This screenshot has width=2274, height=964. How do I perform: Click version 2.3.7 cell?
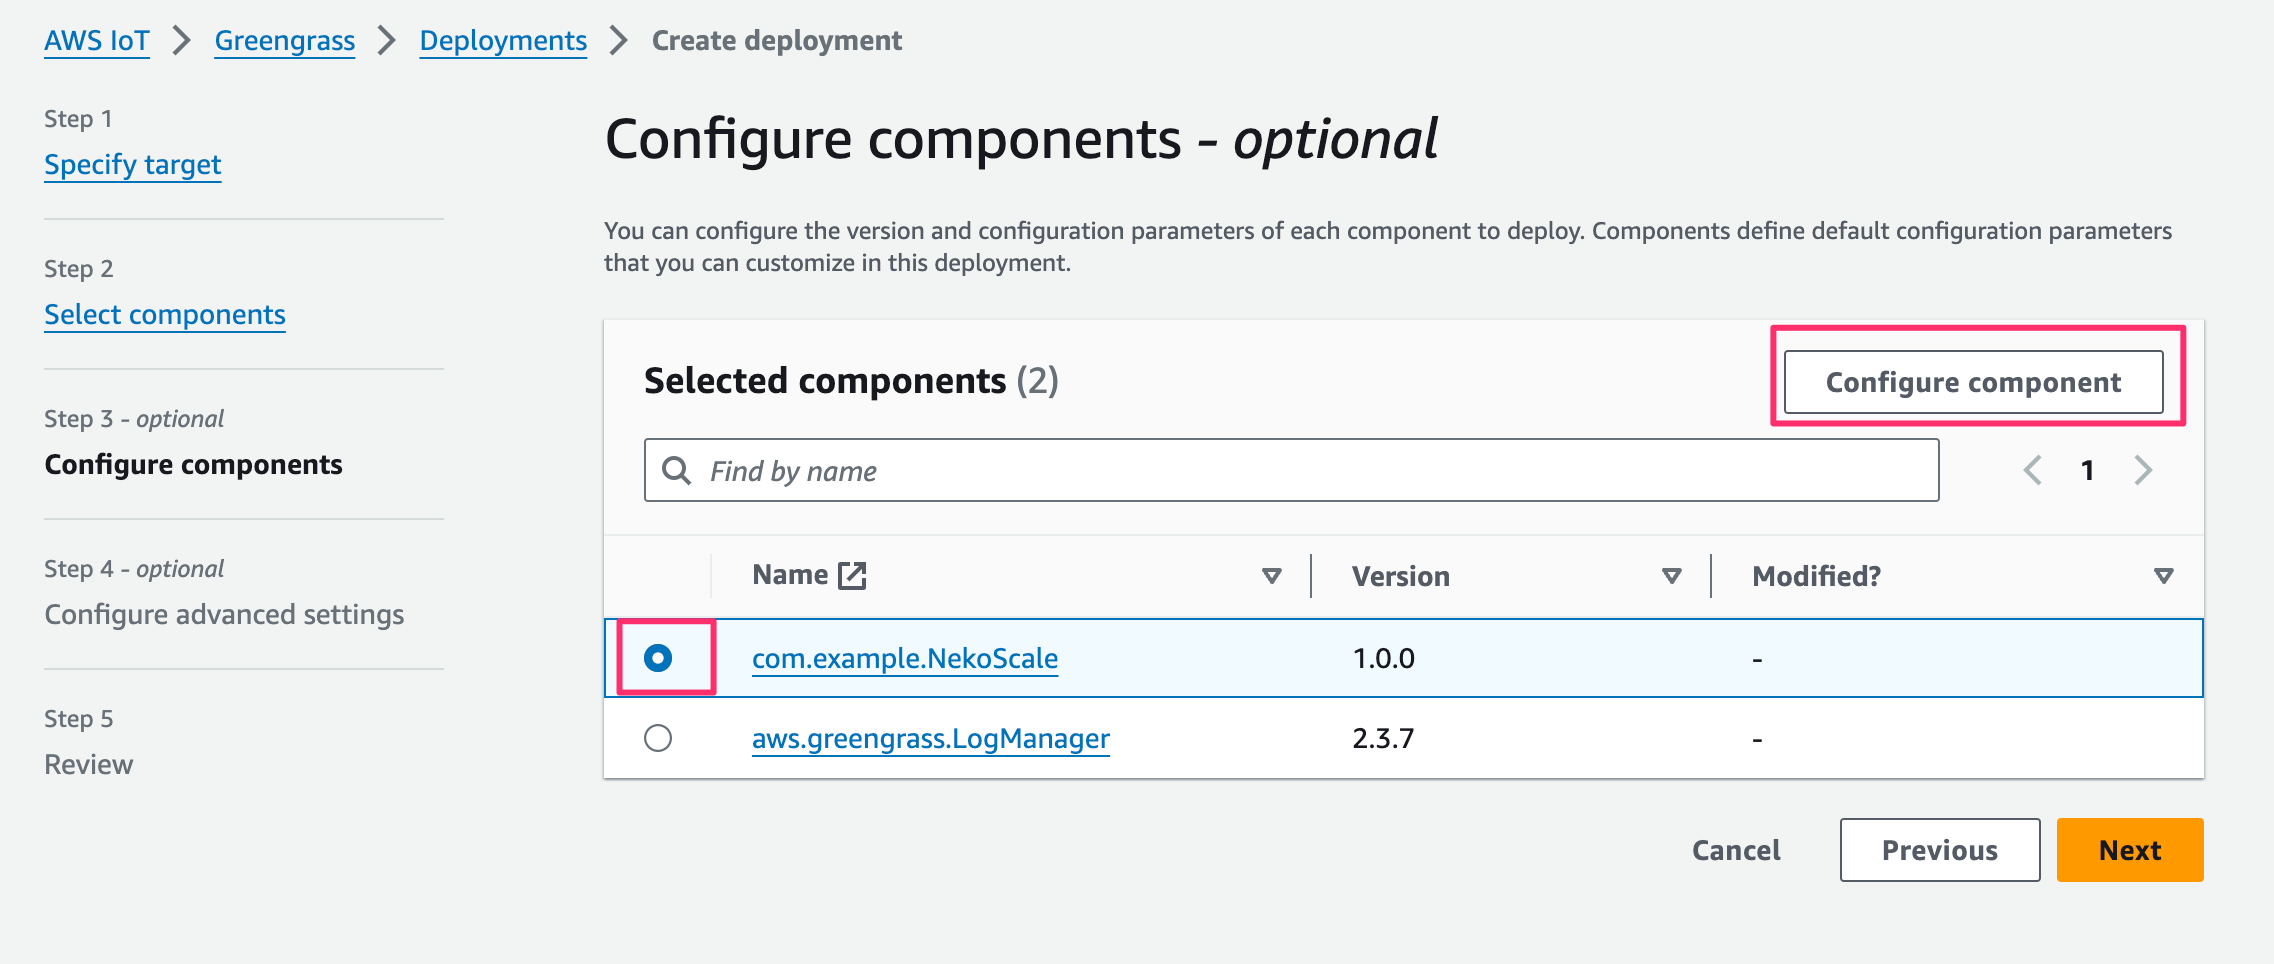coord(1384,738)
